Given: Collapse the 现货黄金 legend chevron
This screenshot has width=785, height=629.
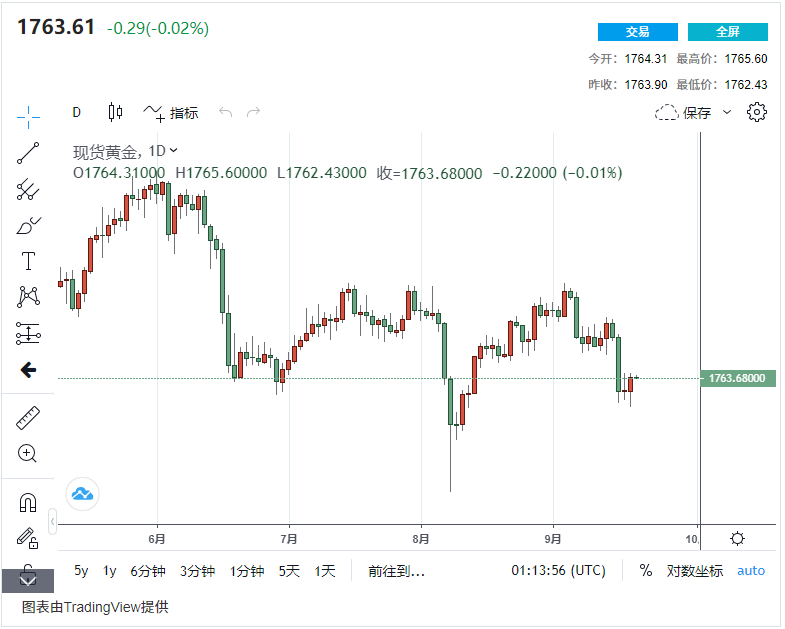Looking at the screenshot, I should 174,151.
